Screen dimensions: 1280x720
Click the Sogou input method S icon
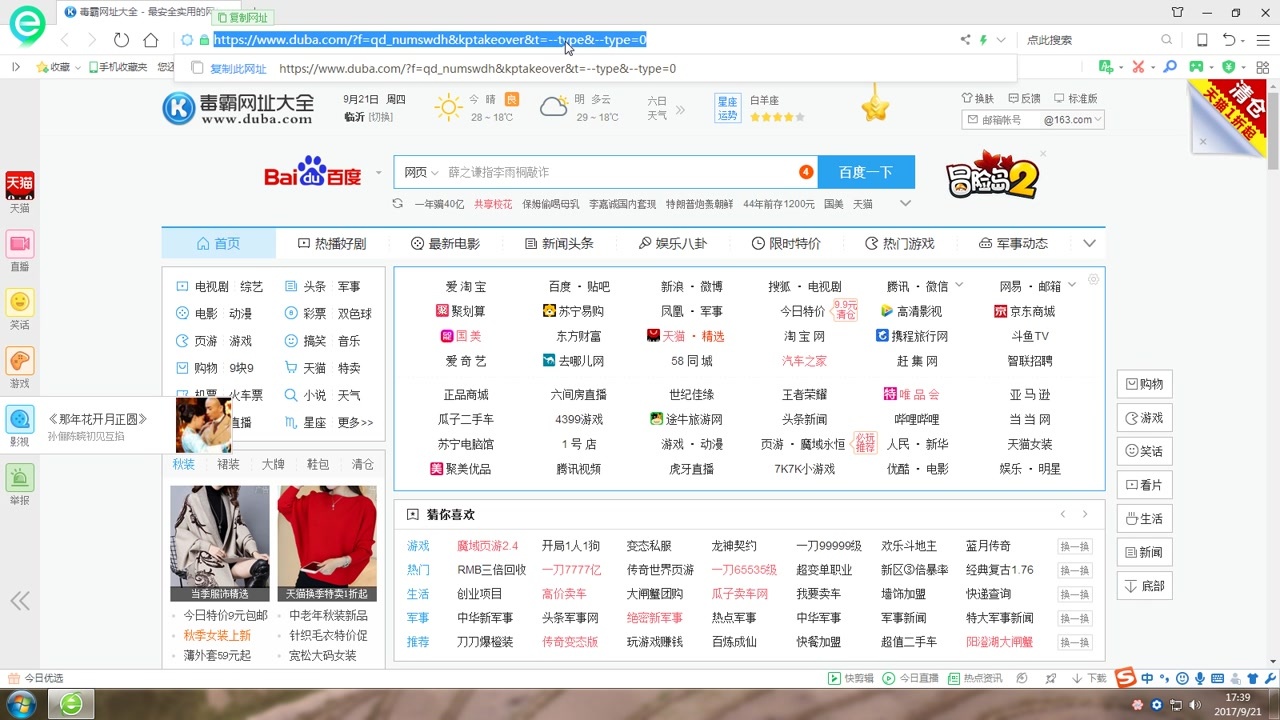point(1126,679)
